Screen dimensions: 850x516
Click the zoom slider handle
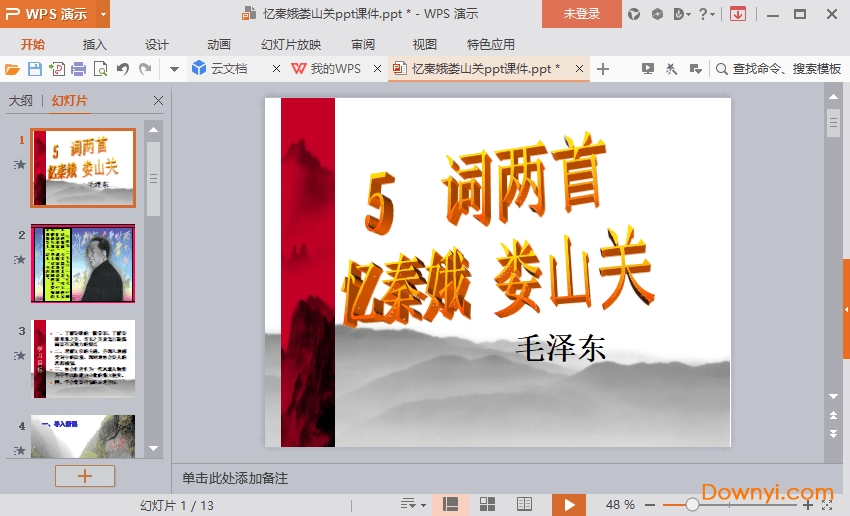pos(692,505)
